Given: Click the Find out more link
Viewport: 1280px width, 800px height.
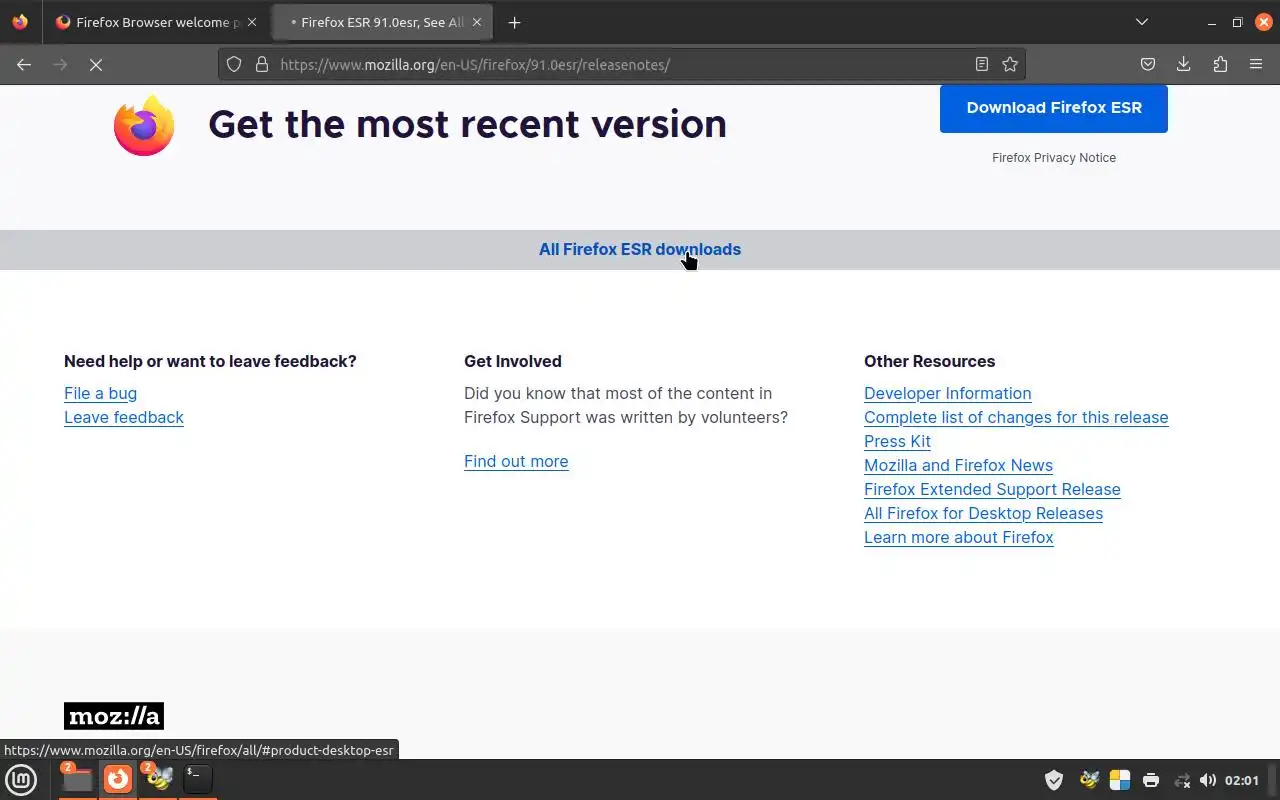Looking at the screenshot, I should tap(516, 461).
